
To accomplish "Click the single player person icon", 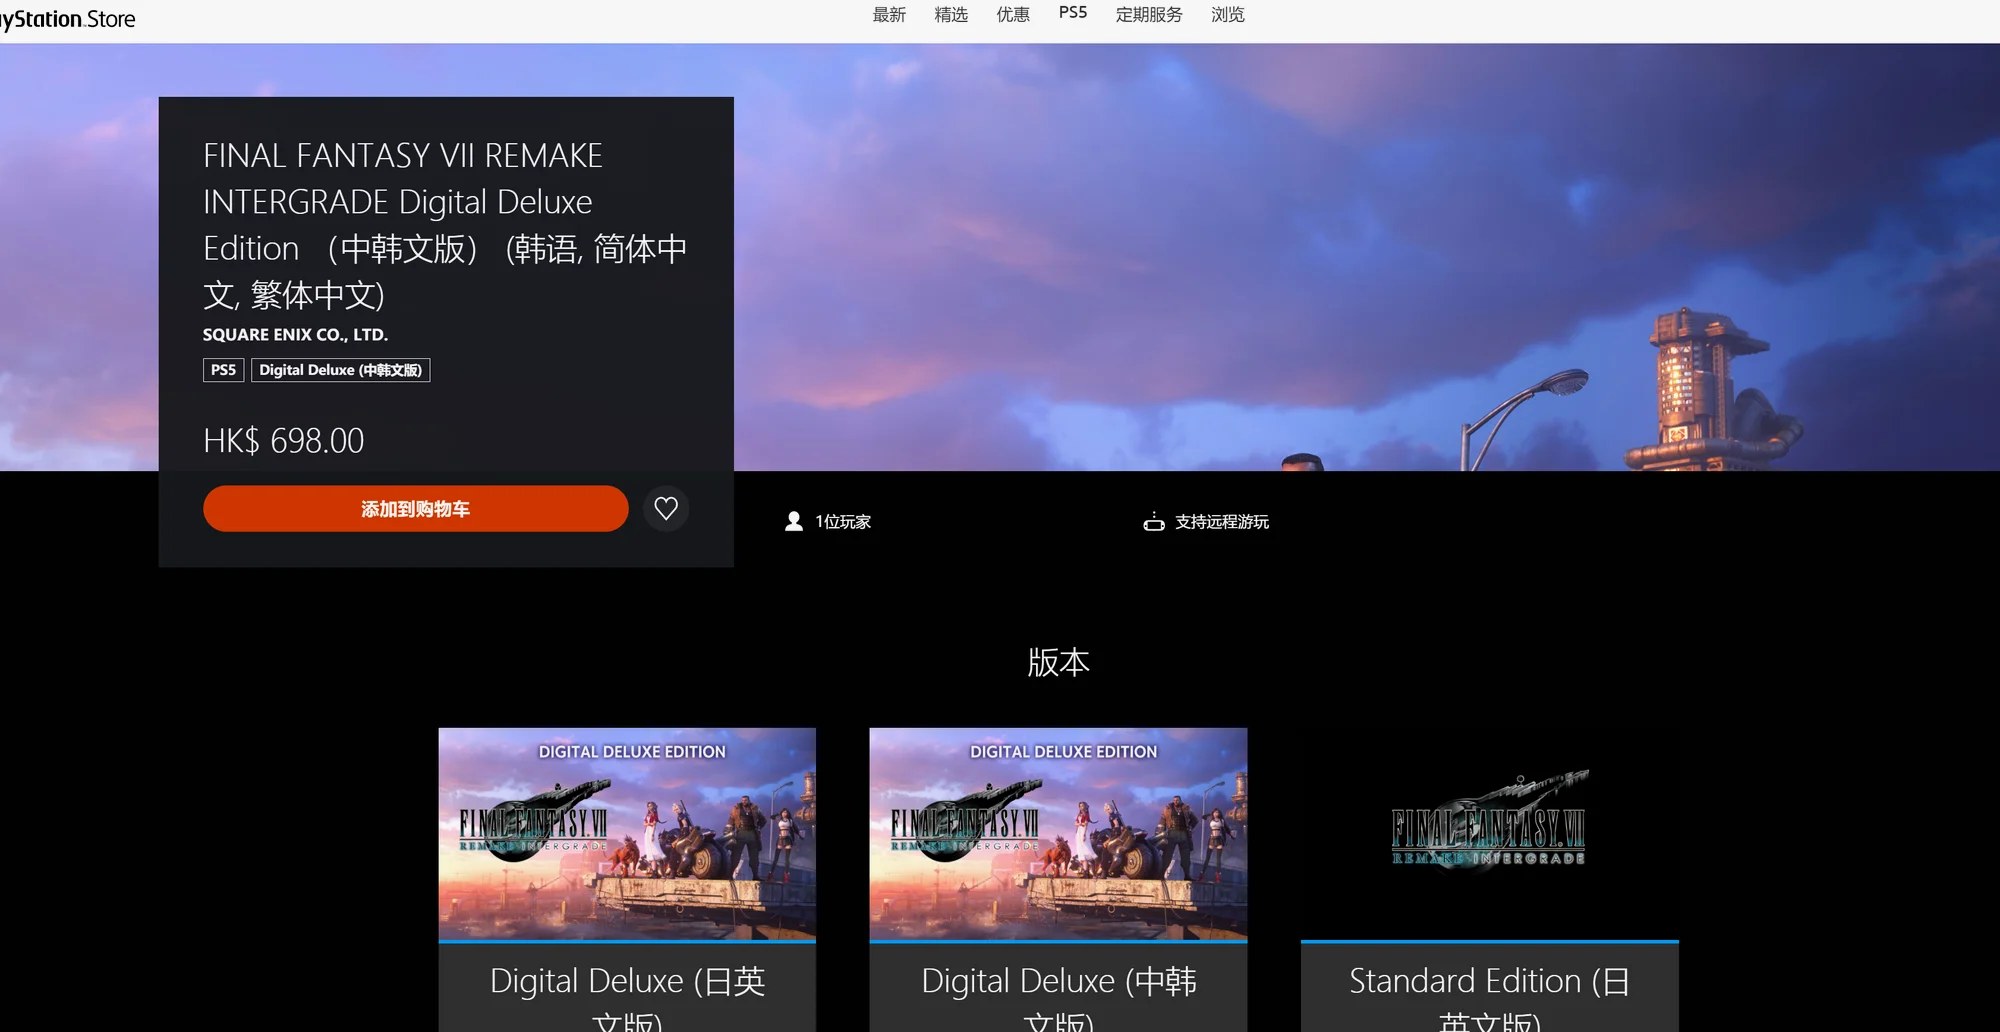I will pos(794,522).
